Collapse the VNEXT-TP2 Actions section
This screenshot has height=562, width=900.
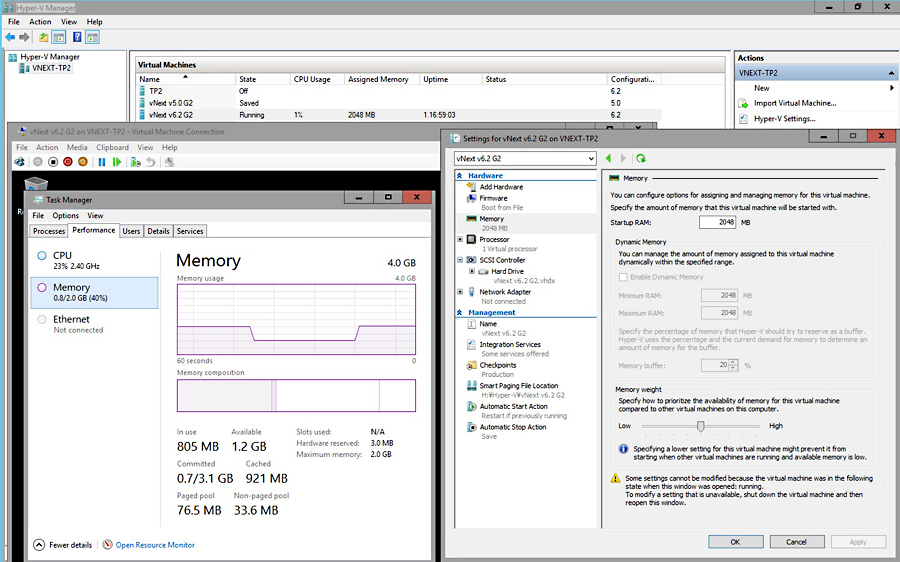pyautogui.click(x=891, y=73)
